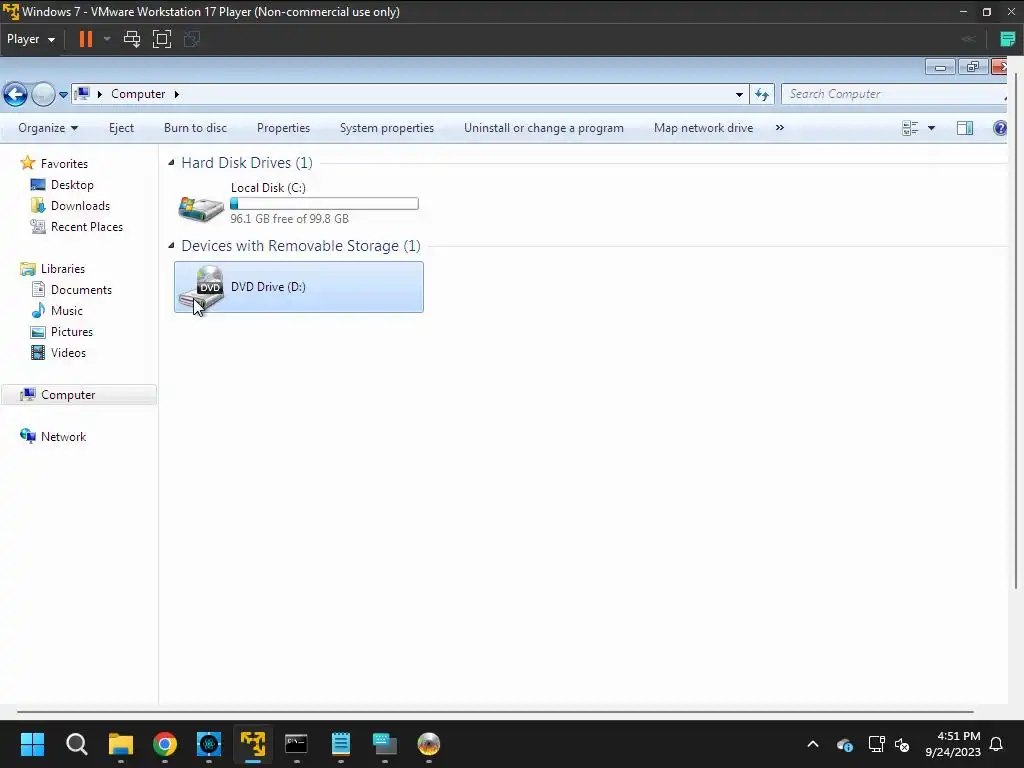The height and width of the screenshot is (768, 1024).
Task: Open the Windows Start button
Action: pos(32,744)
